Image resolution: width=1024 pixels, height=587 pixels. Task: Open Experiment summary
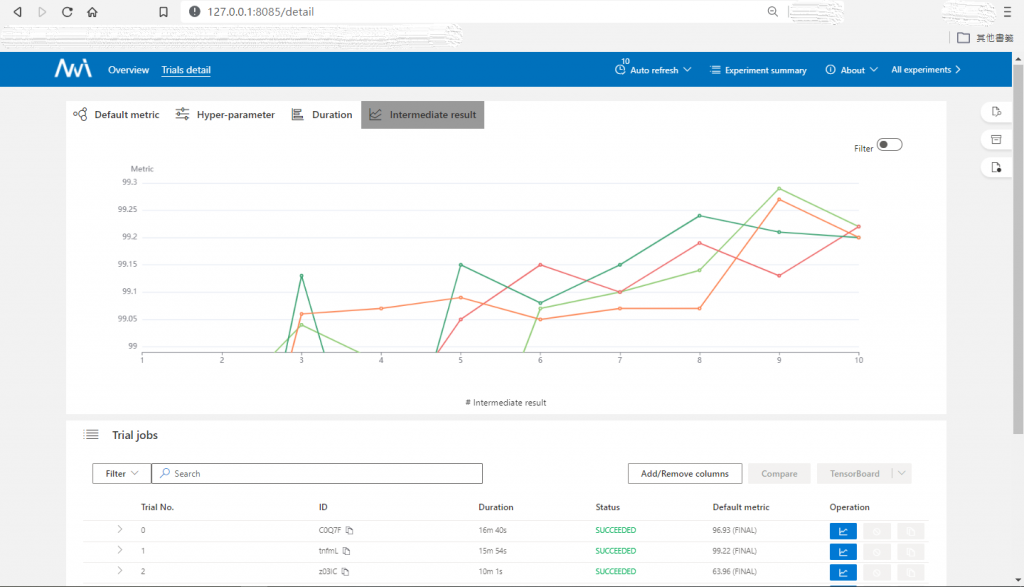(758, 70)
